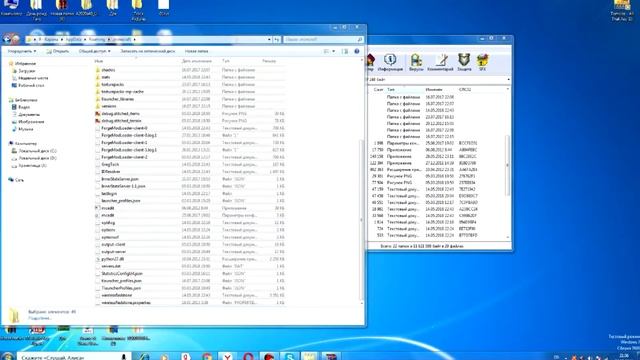Open Google Chrome from the taskbar
The image size is (640, 360).
coord(207,356)
